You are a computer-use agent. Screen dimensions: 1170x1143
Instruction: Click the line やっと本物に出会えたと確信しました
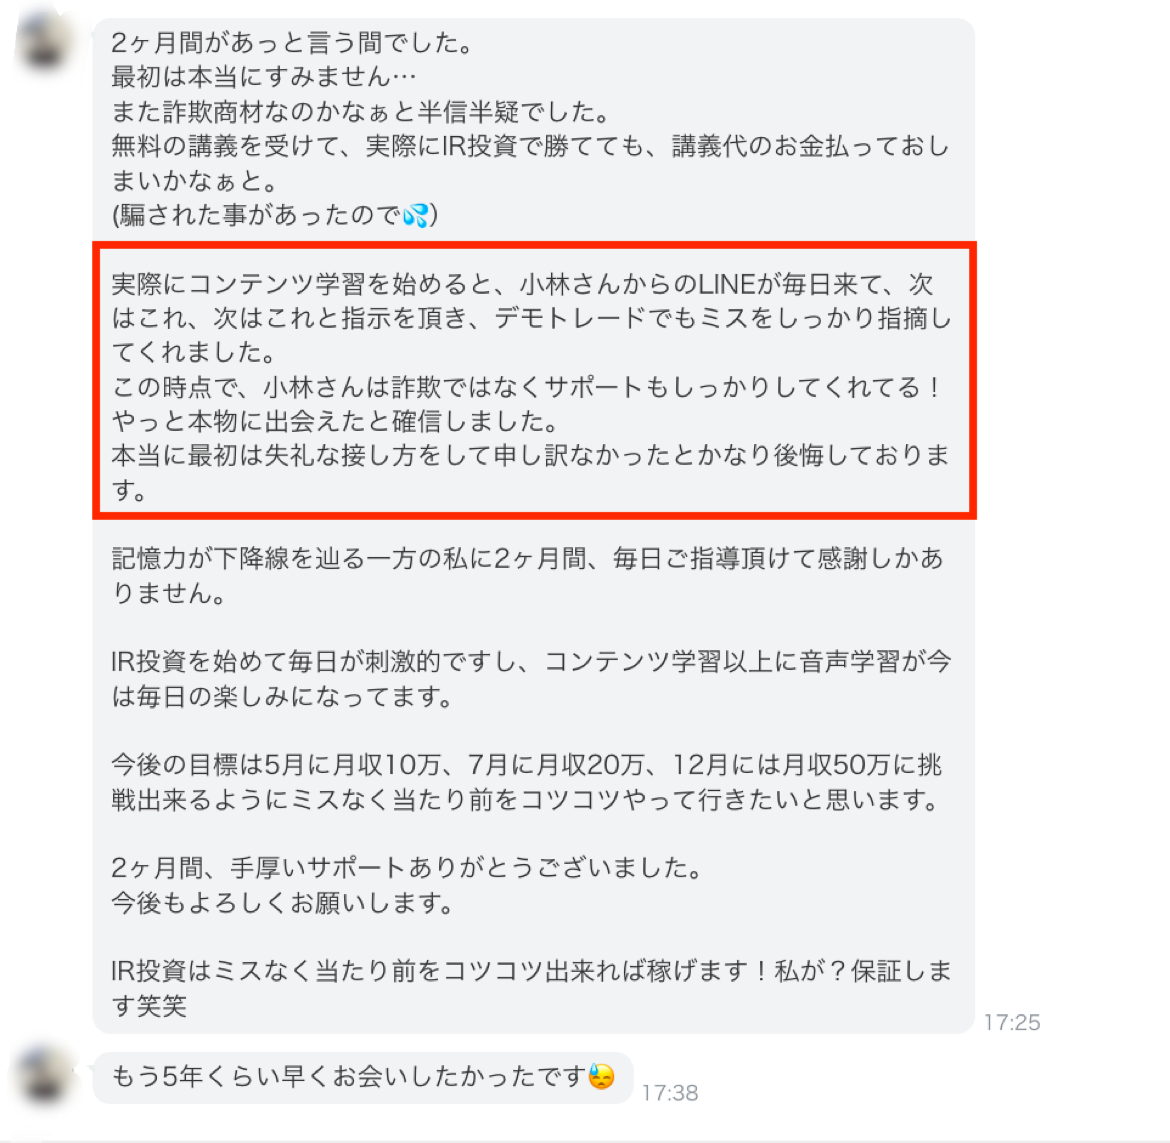[336, 422]
